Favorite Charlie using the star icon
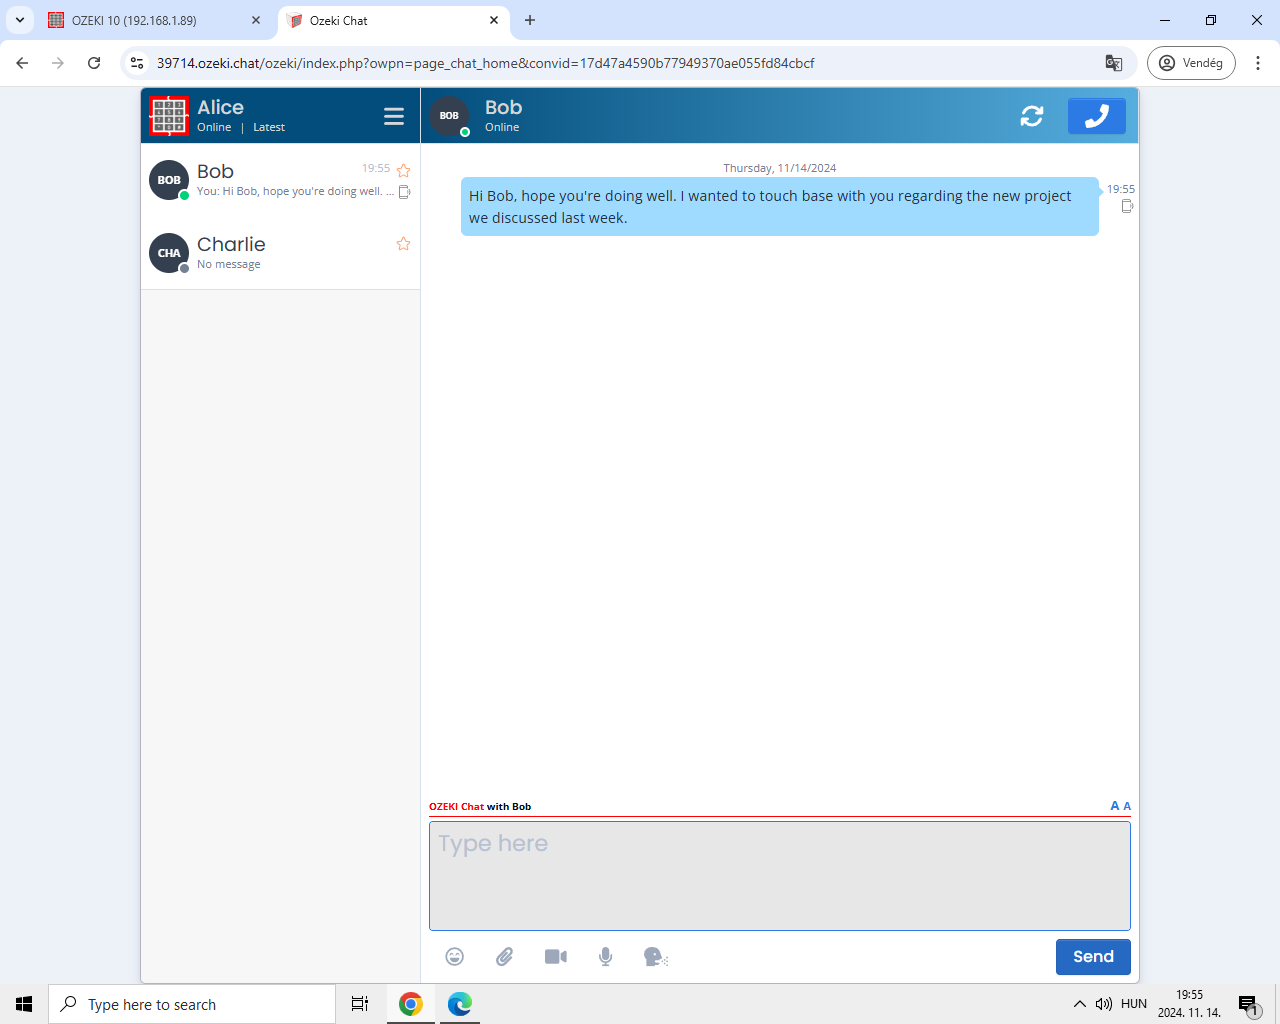Image resolution: width=1280 pixels, height=1024 pixels. (x=403, y=244)
